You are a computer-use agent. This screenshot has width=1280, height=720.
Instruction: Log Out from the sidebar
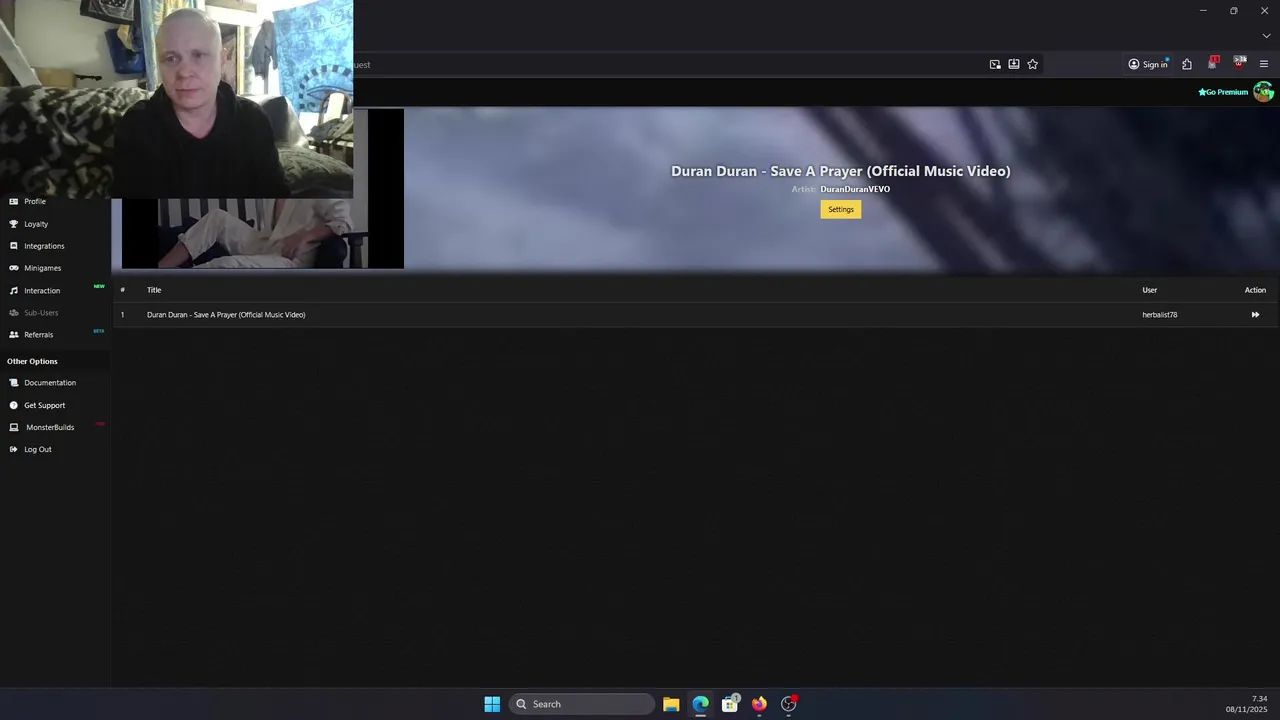point(37,449)
